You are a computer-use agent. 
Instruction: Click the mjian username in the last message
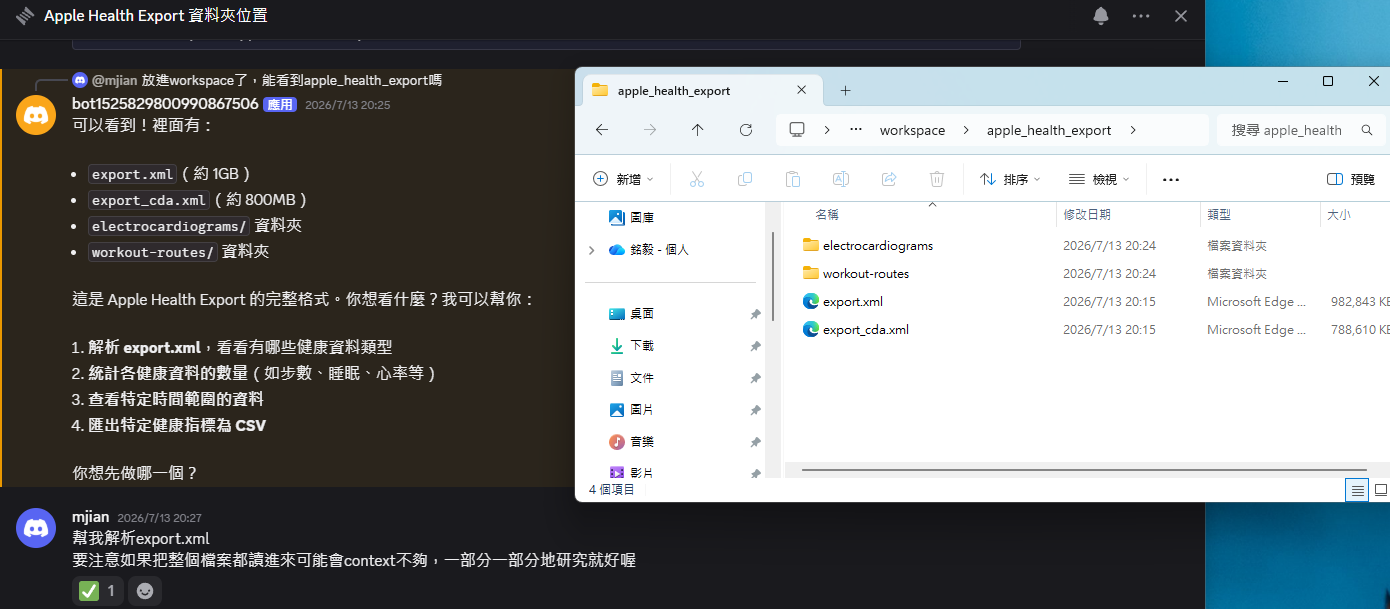click(x=90, y=517)
